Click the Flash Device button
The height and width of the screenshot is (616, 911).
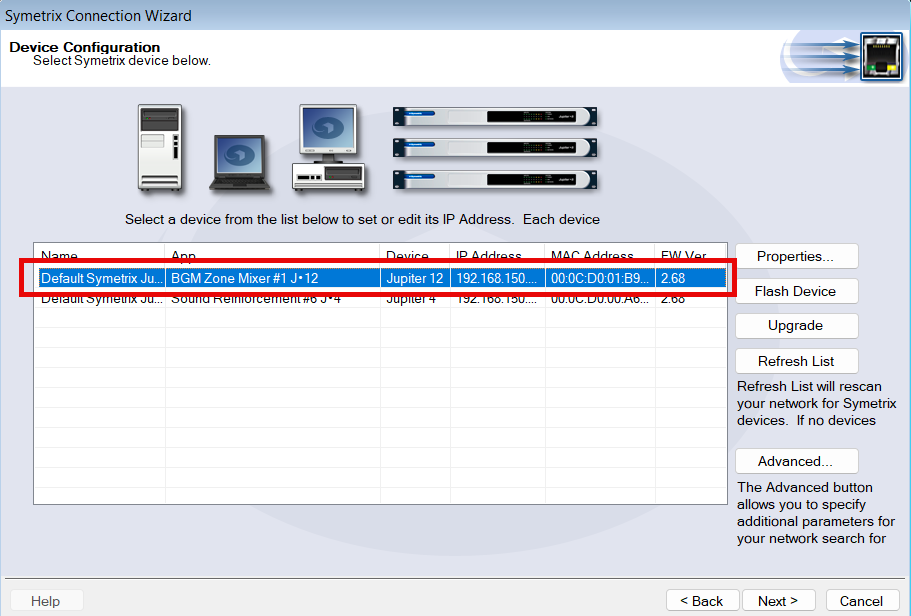797,291
